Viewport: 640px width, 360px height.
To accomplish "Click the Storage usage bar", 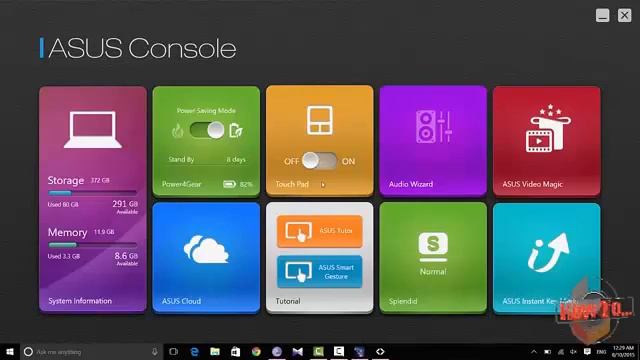I will pos(93,193).
